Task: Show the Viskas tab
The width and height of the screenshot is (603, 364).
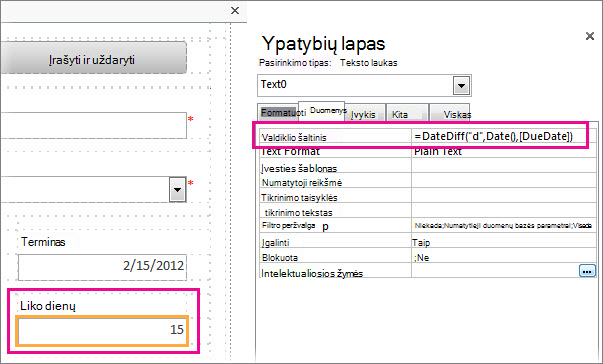Action: coord(450,114)
